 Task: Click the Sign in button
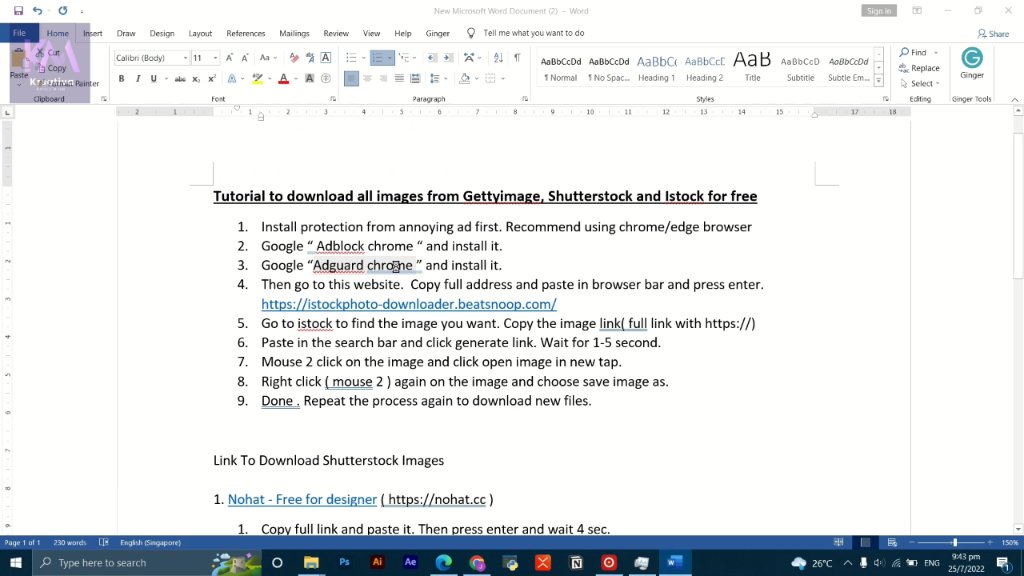pyautogui.click(x=878, y=11)
